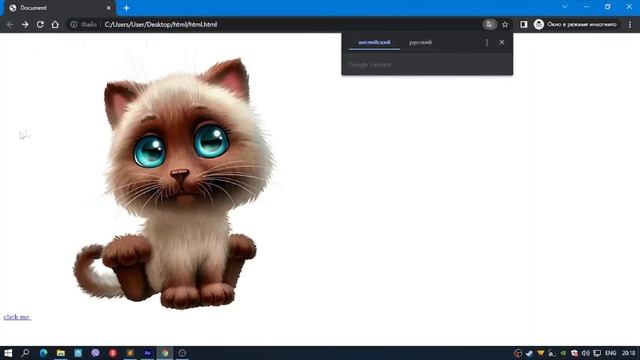The image size is (640, 360).
Task: Go to the Home page icon
Action: [x=55, y=24]
